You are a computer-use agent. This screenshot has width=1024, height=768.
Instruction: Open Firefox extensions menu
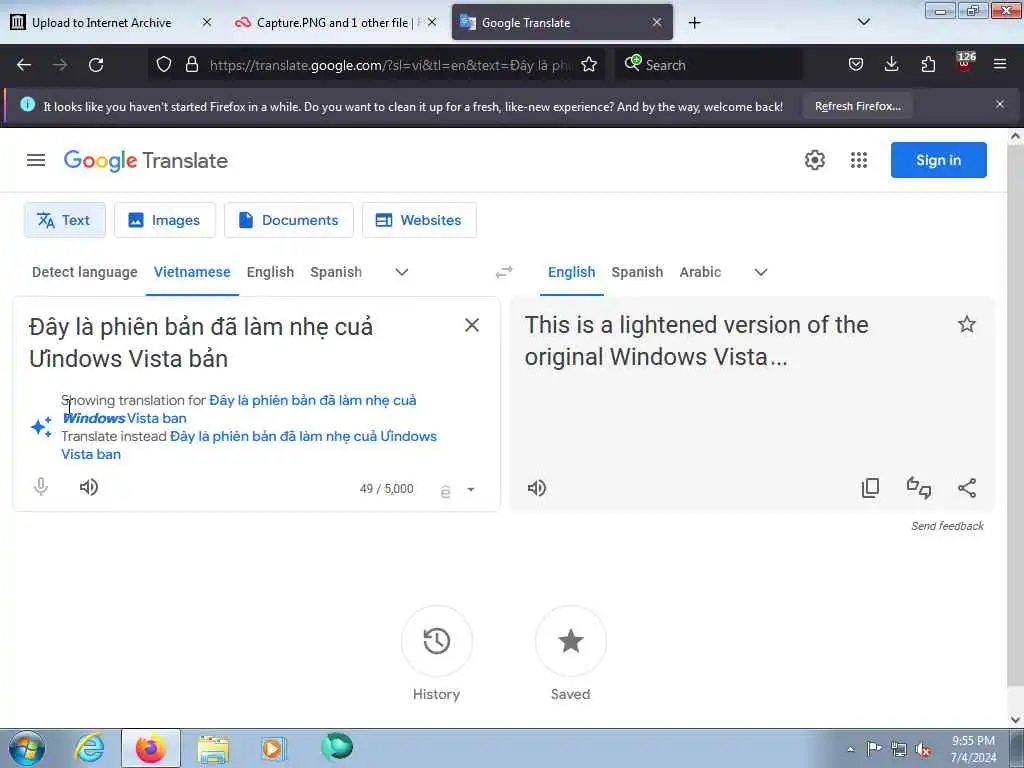coord(928,64)
